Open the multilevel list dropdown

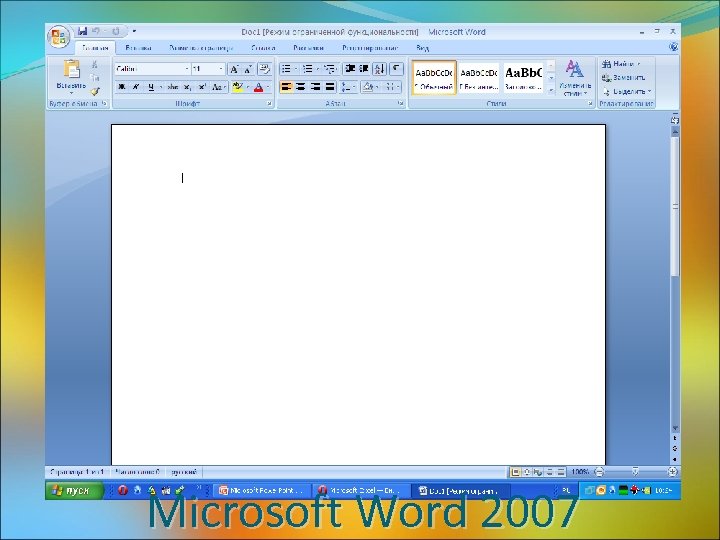coord(339,69)
